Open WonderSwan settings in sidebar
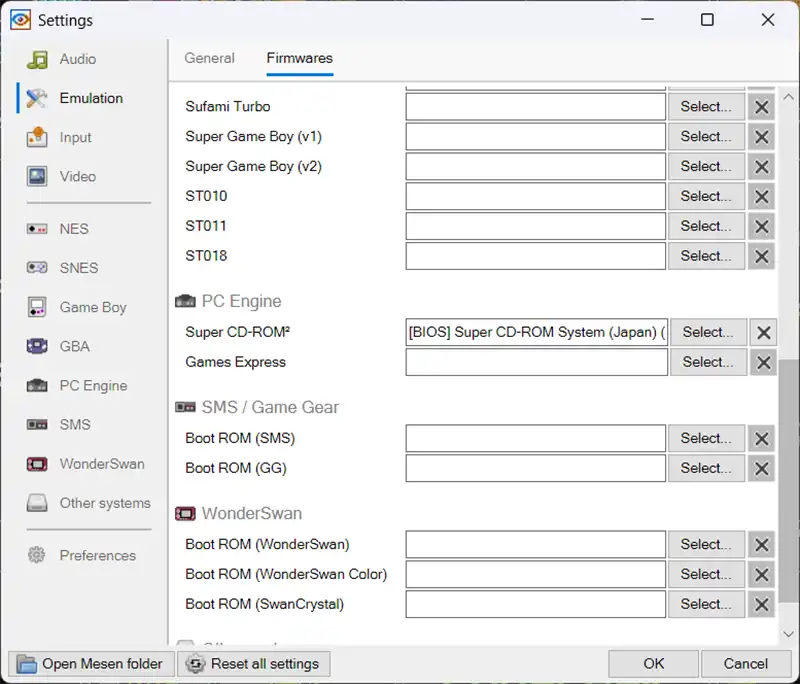 tap(101, 464)
